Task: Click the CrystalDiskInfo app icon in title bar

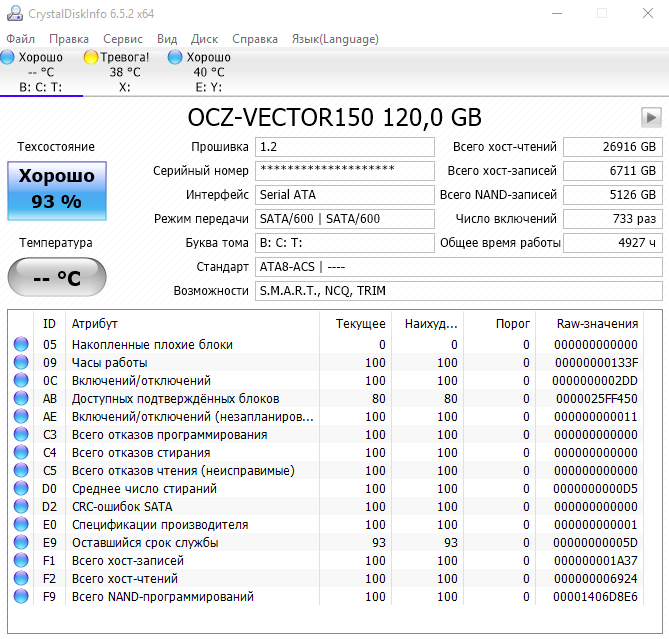Action: (15, 13)
